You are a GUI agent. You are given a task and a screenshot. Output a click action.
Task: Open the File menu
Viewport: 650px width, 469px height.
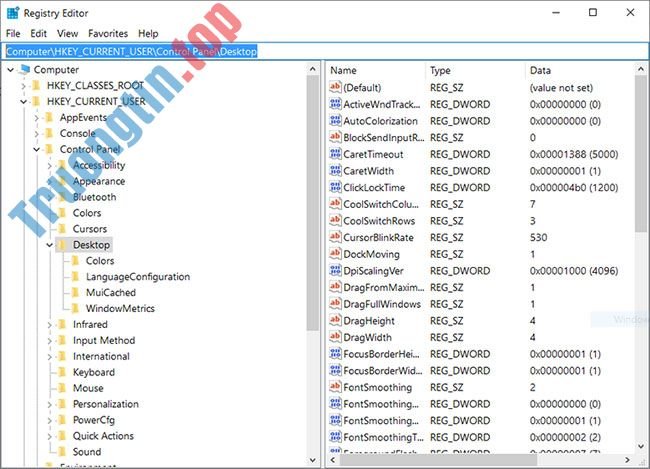[x=13, y=33]
